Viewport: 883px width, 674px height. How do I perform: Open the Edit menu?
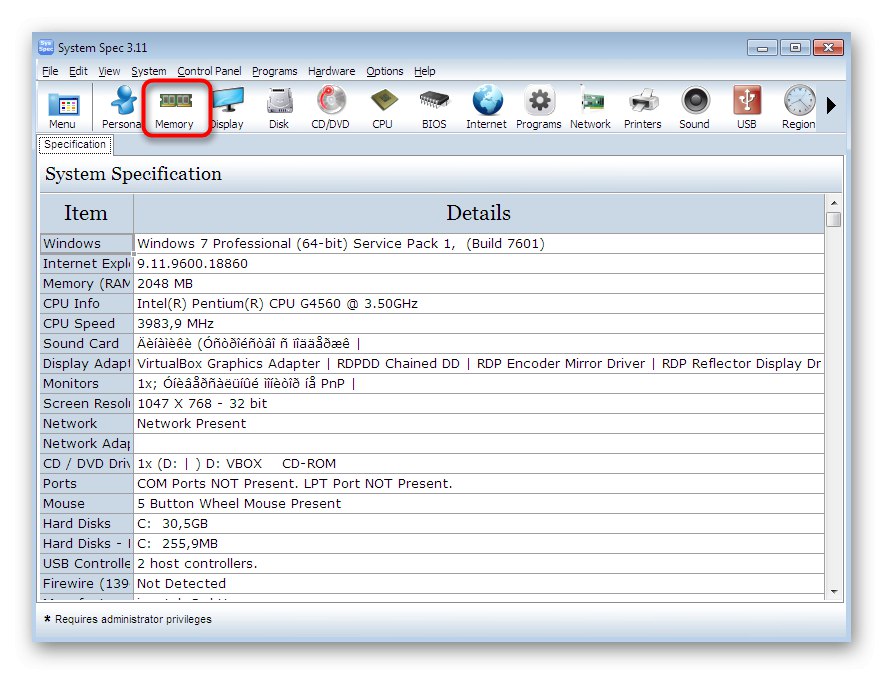coord(78,71)
